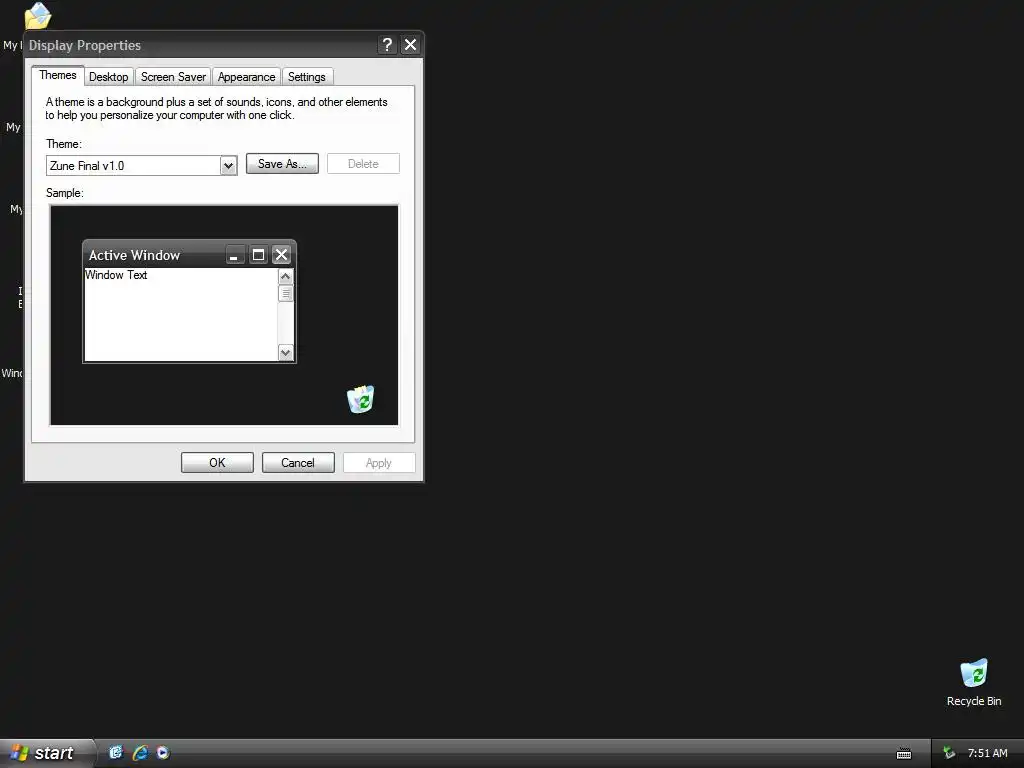This screenshot has width=1024, height=768.
Task: Click the Theme: label
Action: pos(63,144)
